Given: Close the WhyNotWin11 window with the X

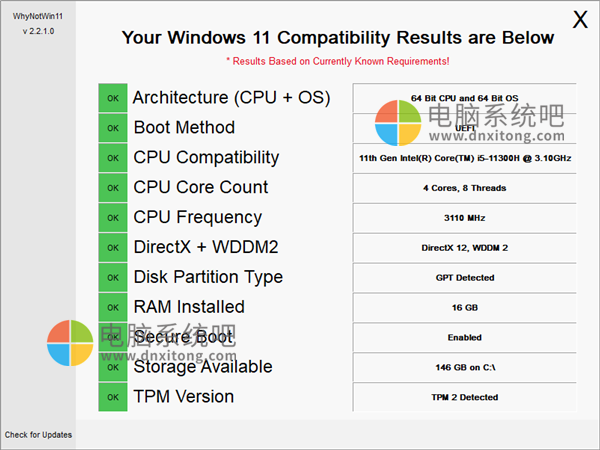Looking at the screenshot, I should 580,20.
